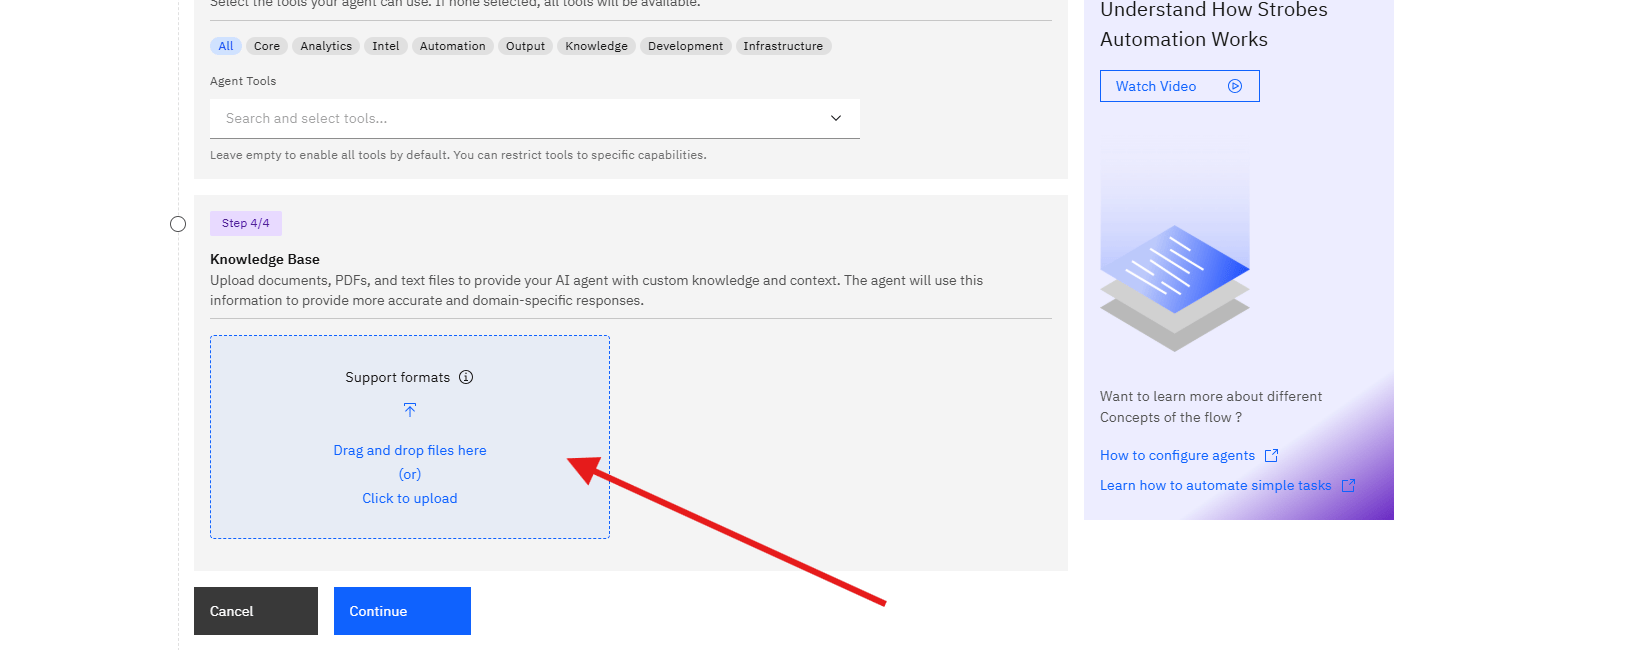This screenshot has height=652, width=1635.
Task: Click the layered stack illustration
Action: [1175, 288]
